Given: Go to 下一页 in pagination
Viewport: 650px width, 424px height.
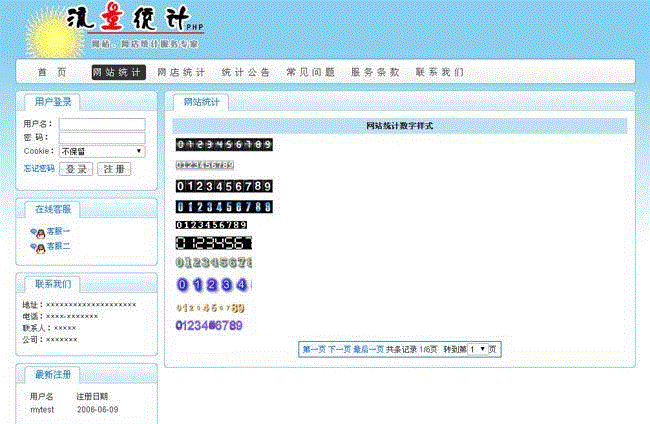Looking at the screenshot, I should [x=339, y=349].
